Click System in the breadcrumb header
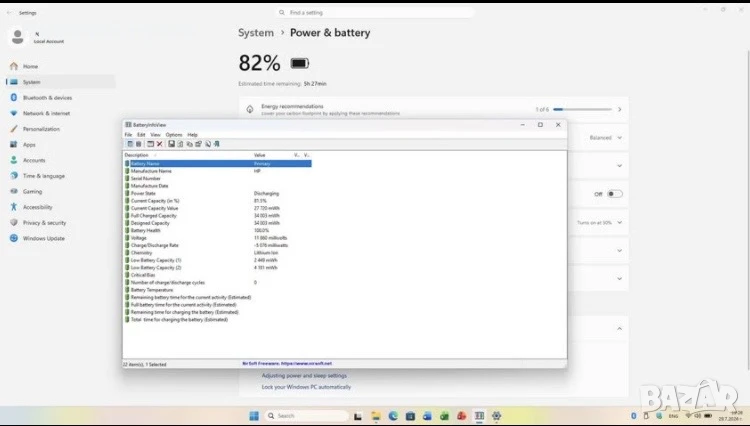Viewport: 750px width, 426px height. tap(256, 33)
